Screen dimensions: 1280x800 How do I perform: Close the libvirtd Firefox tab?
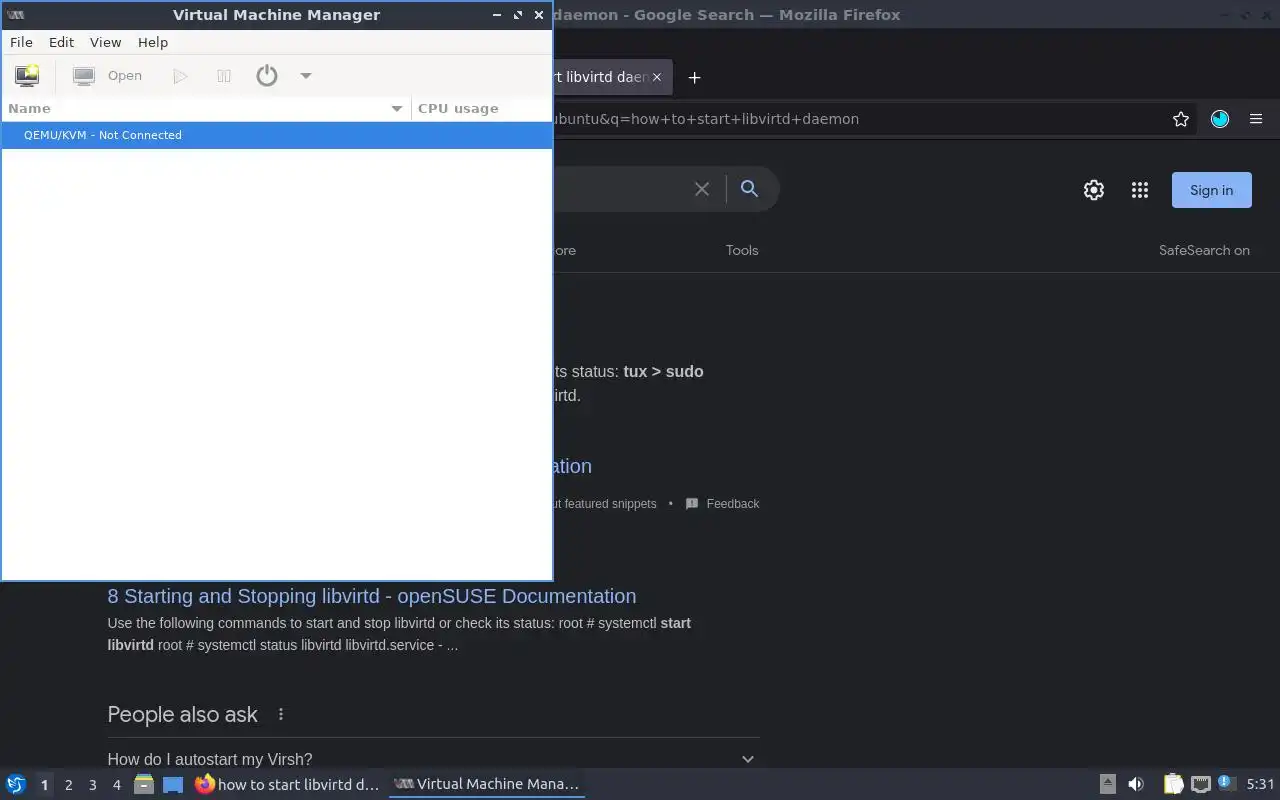pos(657,77)
